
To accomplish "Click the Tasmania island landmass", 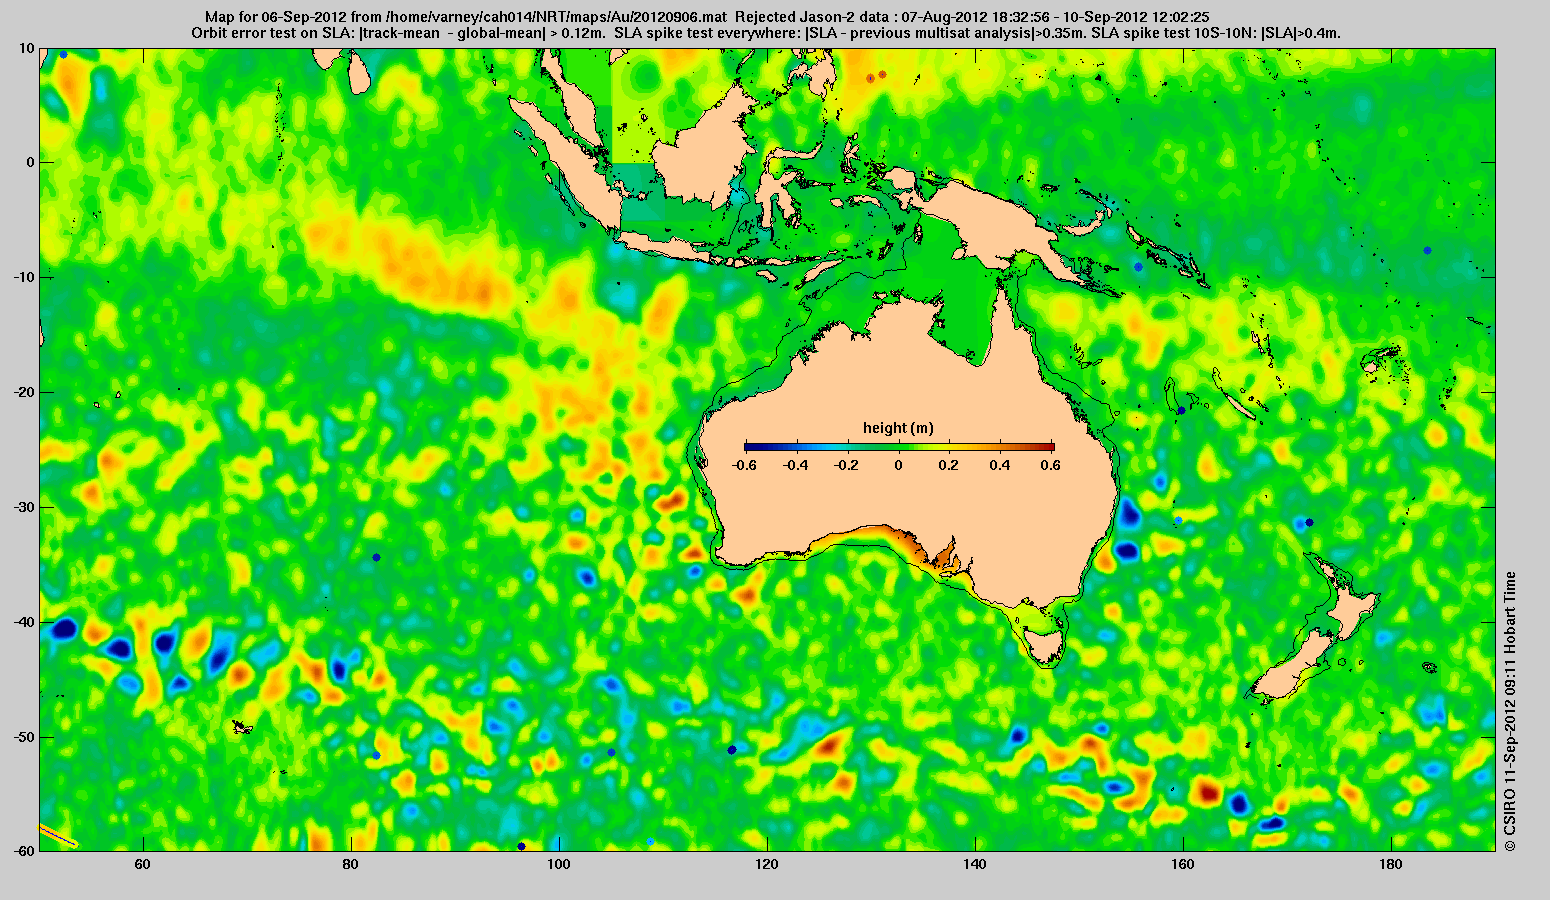I will 1046,645.
